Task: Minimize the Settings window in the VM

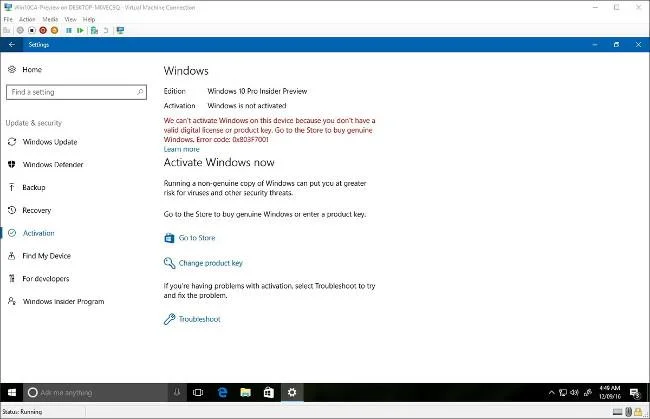Action: [x=595, y=44]
